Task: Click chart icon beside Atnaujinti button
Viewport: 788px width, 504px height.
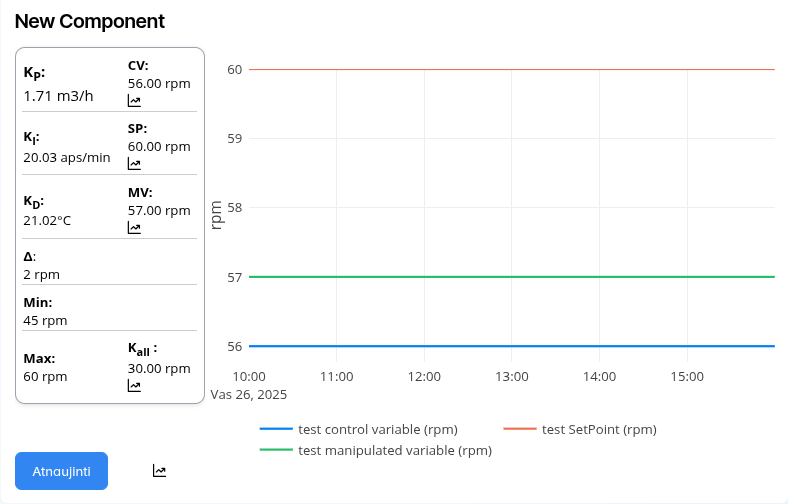Action: coord(160,471)
